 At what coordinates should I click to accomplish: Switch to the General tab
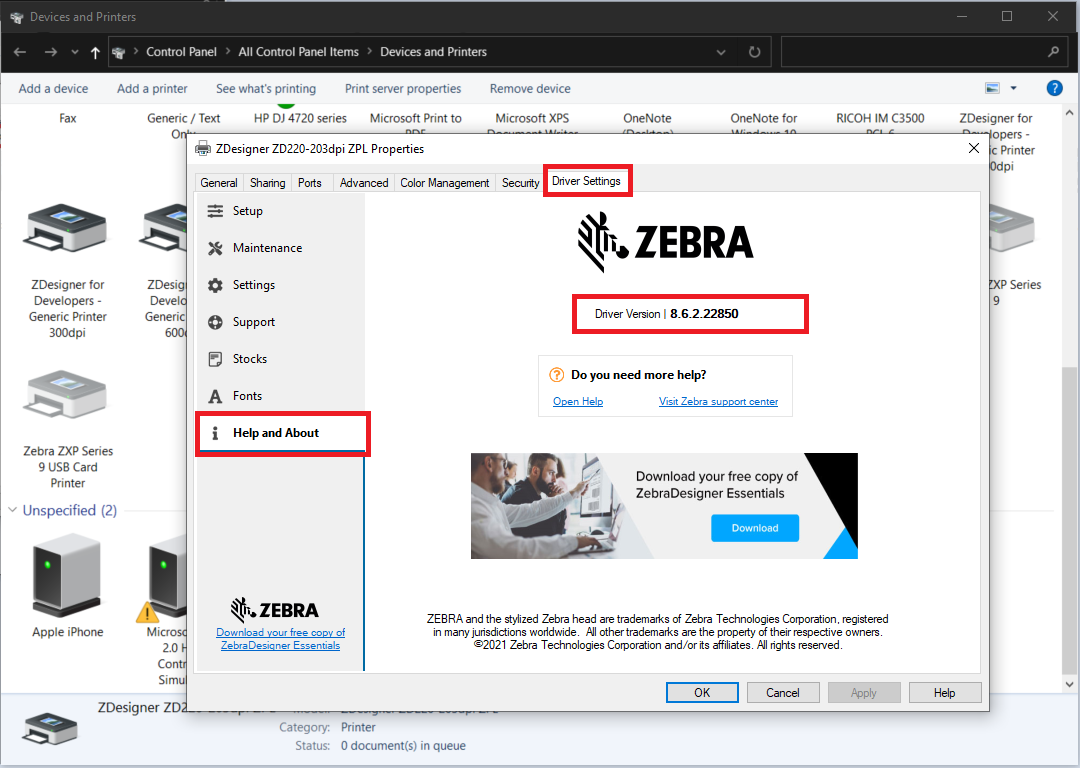218,182
